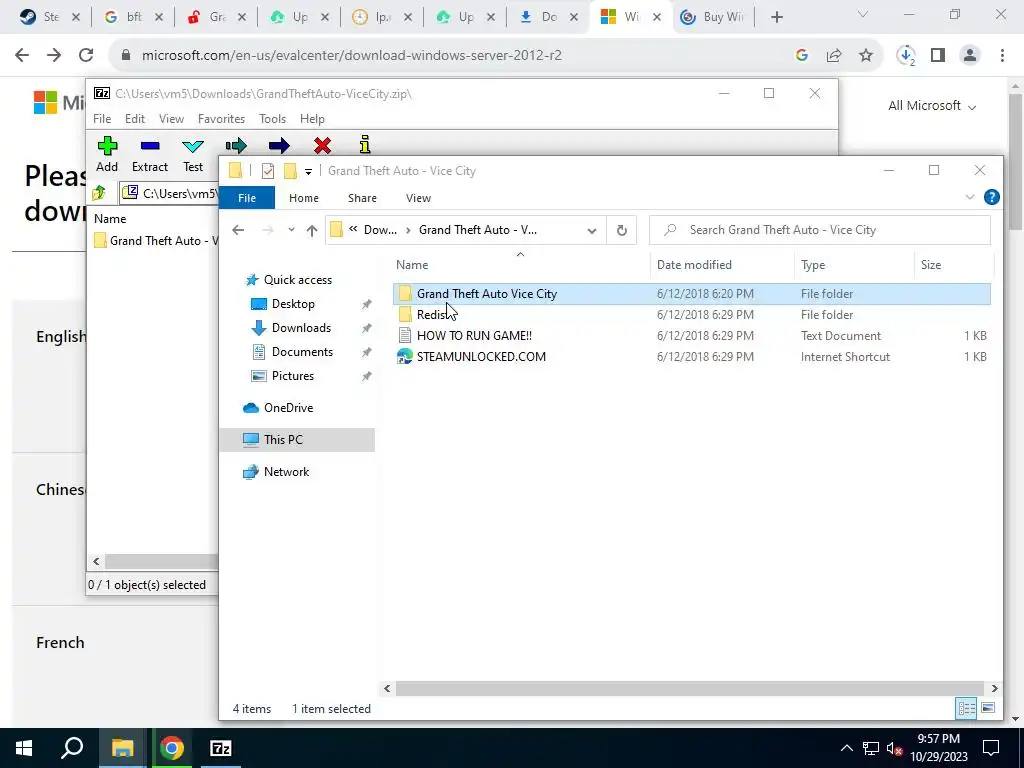The width and height of the screenshot is (1024, 768).
Task: Click Explorer up-directory arrow
Action: click(x=312, y=230)
